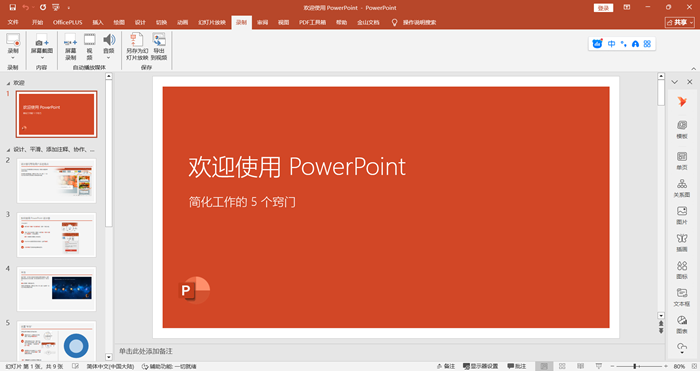Toggle the 备注 (Notes) status bar button
This screenshot has width=700, height=371.
446,366
